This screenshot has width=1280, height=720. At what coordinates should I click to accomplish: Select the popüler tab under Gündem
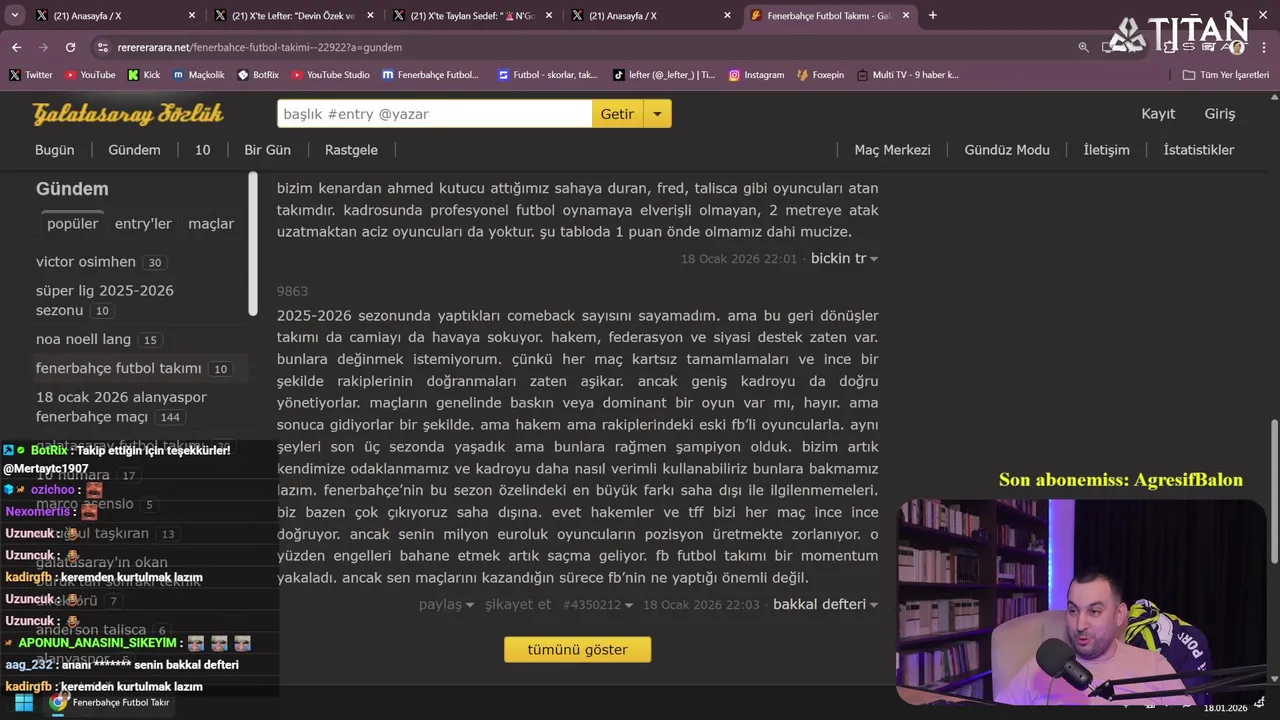[72, 224]
